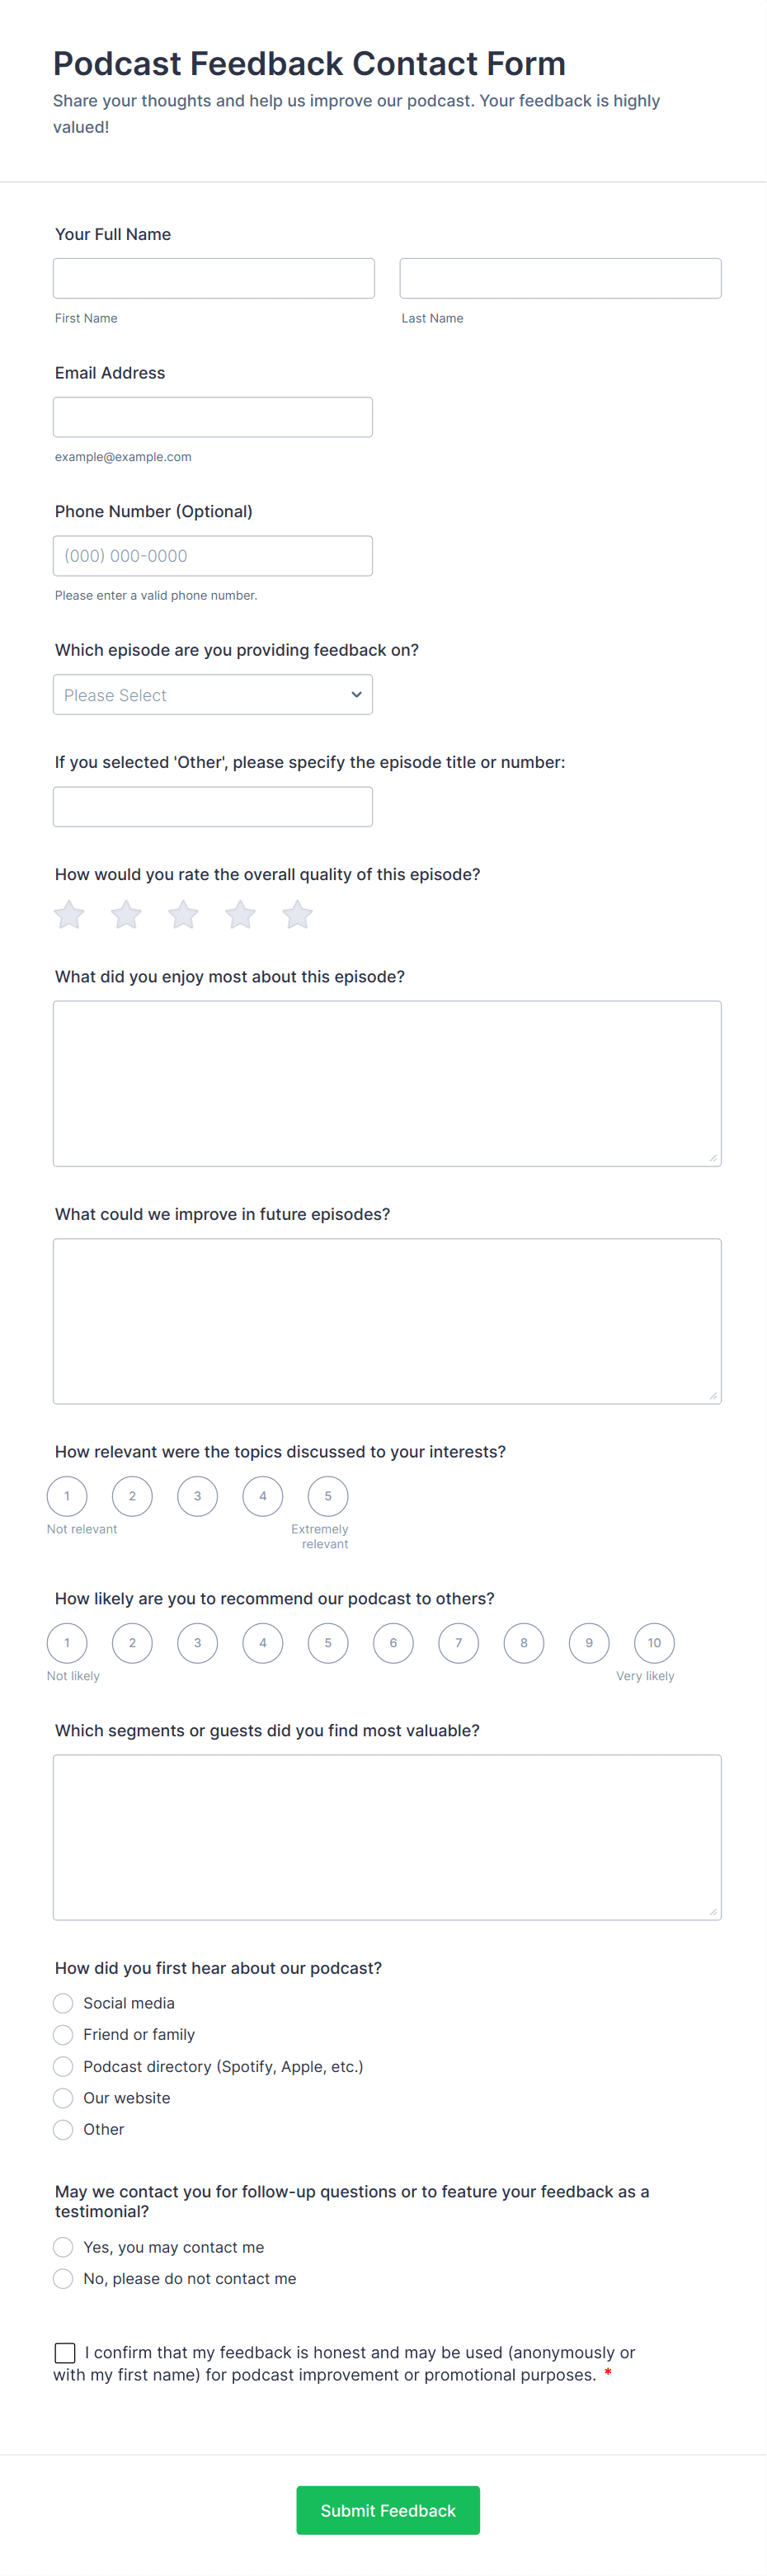Image resolution: width=767 pixels, height=2576 pixels.
Task: Choose No, please do not contact me
Action: coord(63,2278)
